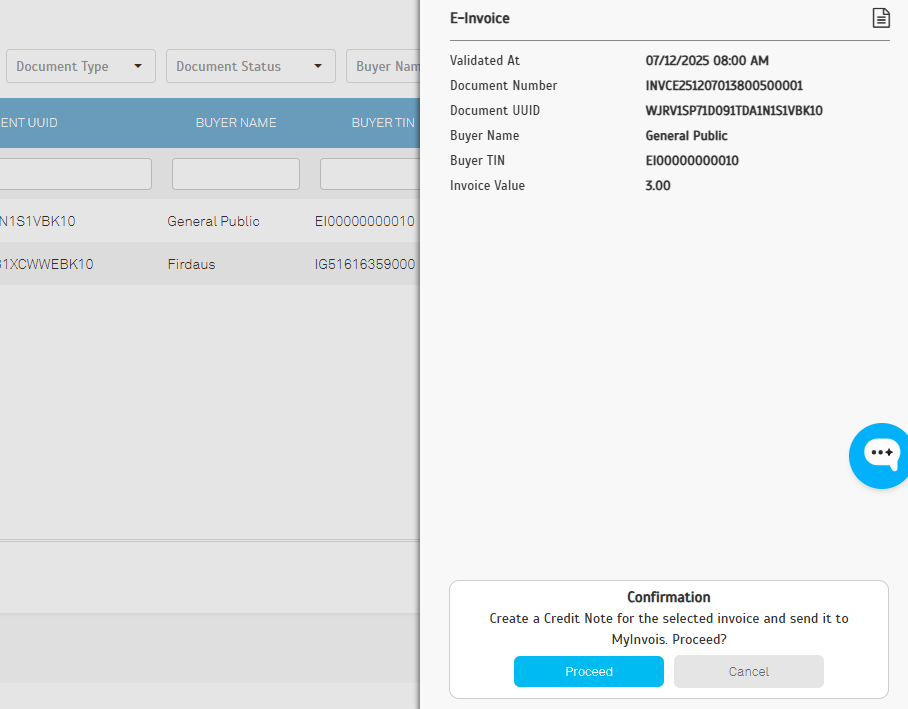Focus the filter box under Buyer Name column

[x=236, y=174]
